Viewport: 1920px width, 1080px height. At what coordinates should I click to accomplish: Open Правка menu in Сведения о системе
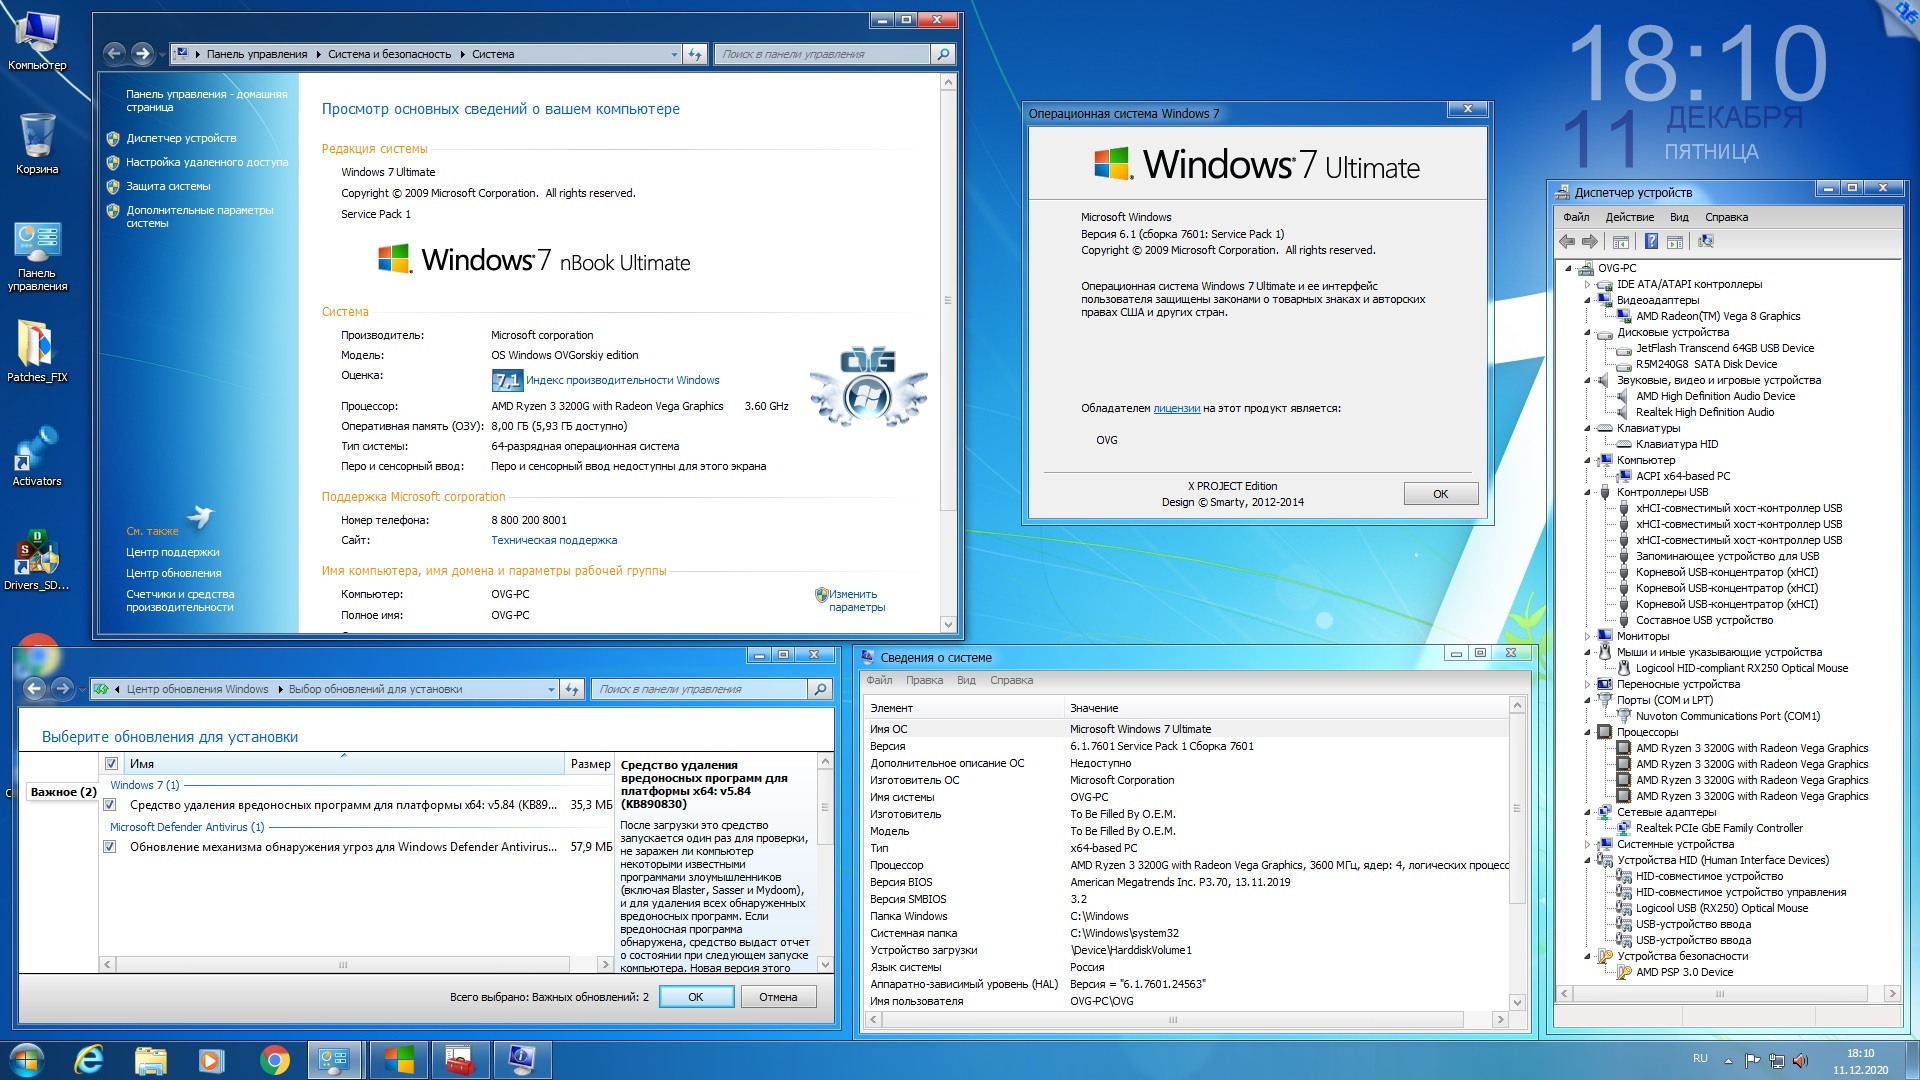coord(924,680)
